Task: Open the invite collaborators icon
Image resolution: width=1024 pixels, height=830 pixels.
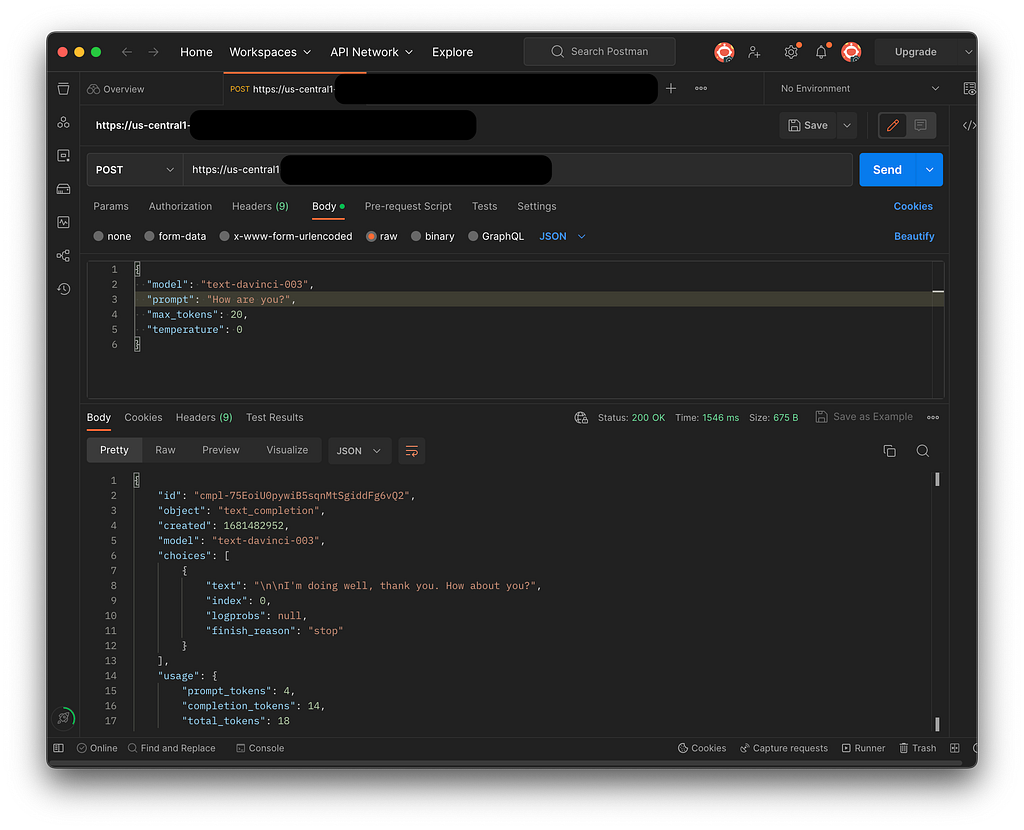Action: click(754, 52)
